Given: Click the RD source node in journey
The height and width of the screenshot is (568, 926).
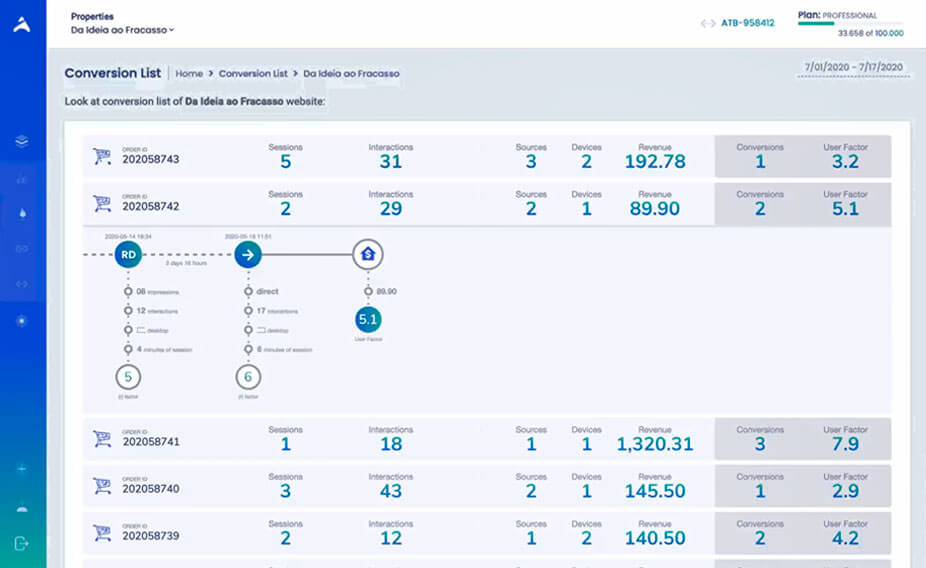Looking at the screenshot, I should pyautogui.click(x=128, y=255).
